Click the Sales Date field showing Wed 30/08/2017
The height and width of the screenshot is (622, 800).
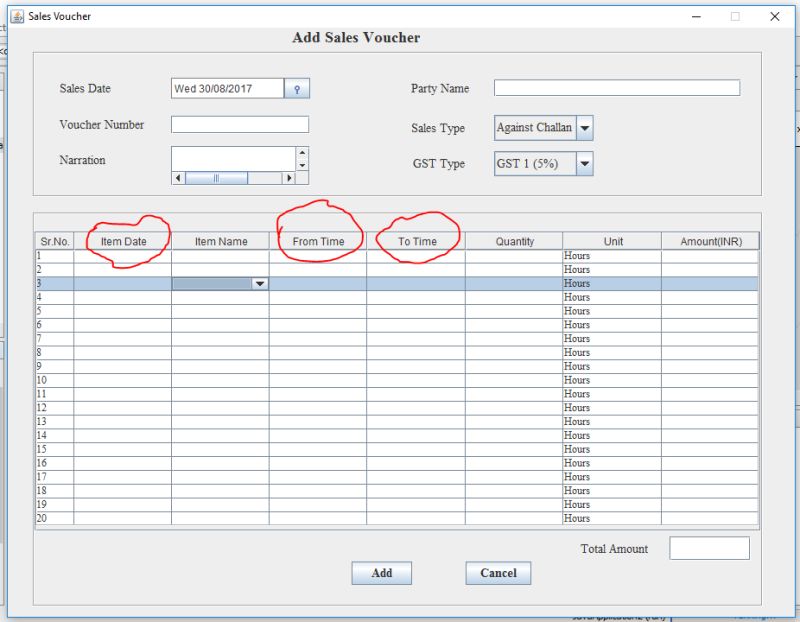228,88
